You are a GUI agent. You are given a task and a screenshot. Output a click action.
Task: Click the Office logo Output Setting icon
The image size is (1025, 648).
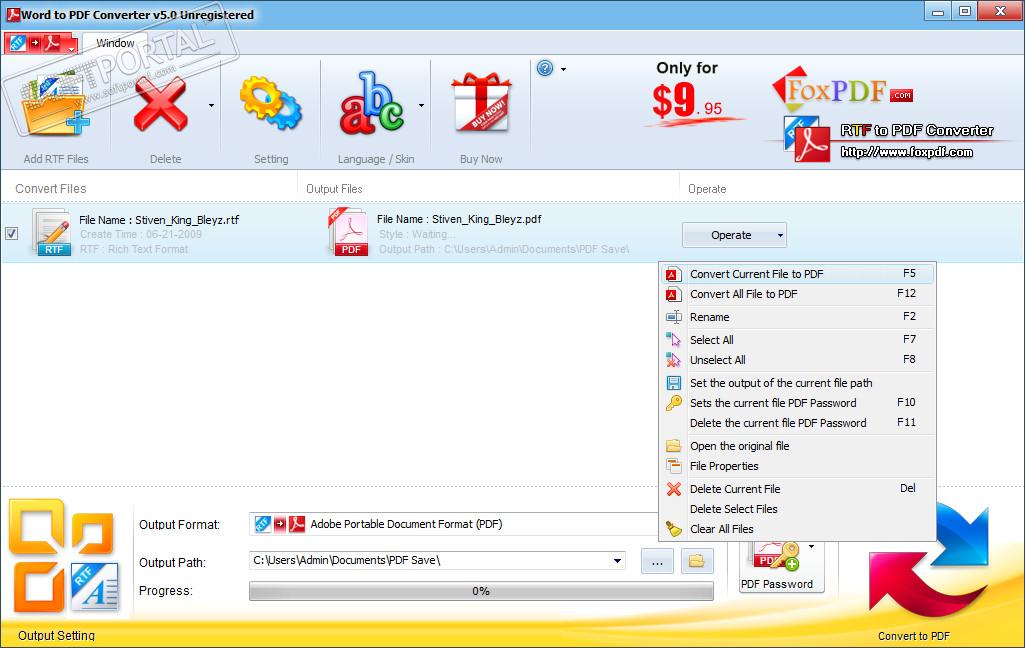pyautogui.click(x=63, y=556)
